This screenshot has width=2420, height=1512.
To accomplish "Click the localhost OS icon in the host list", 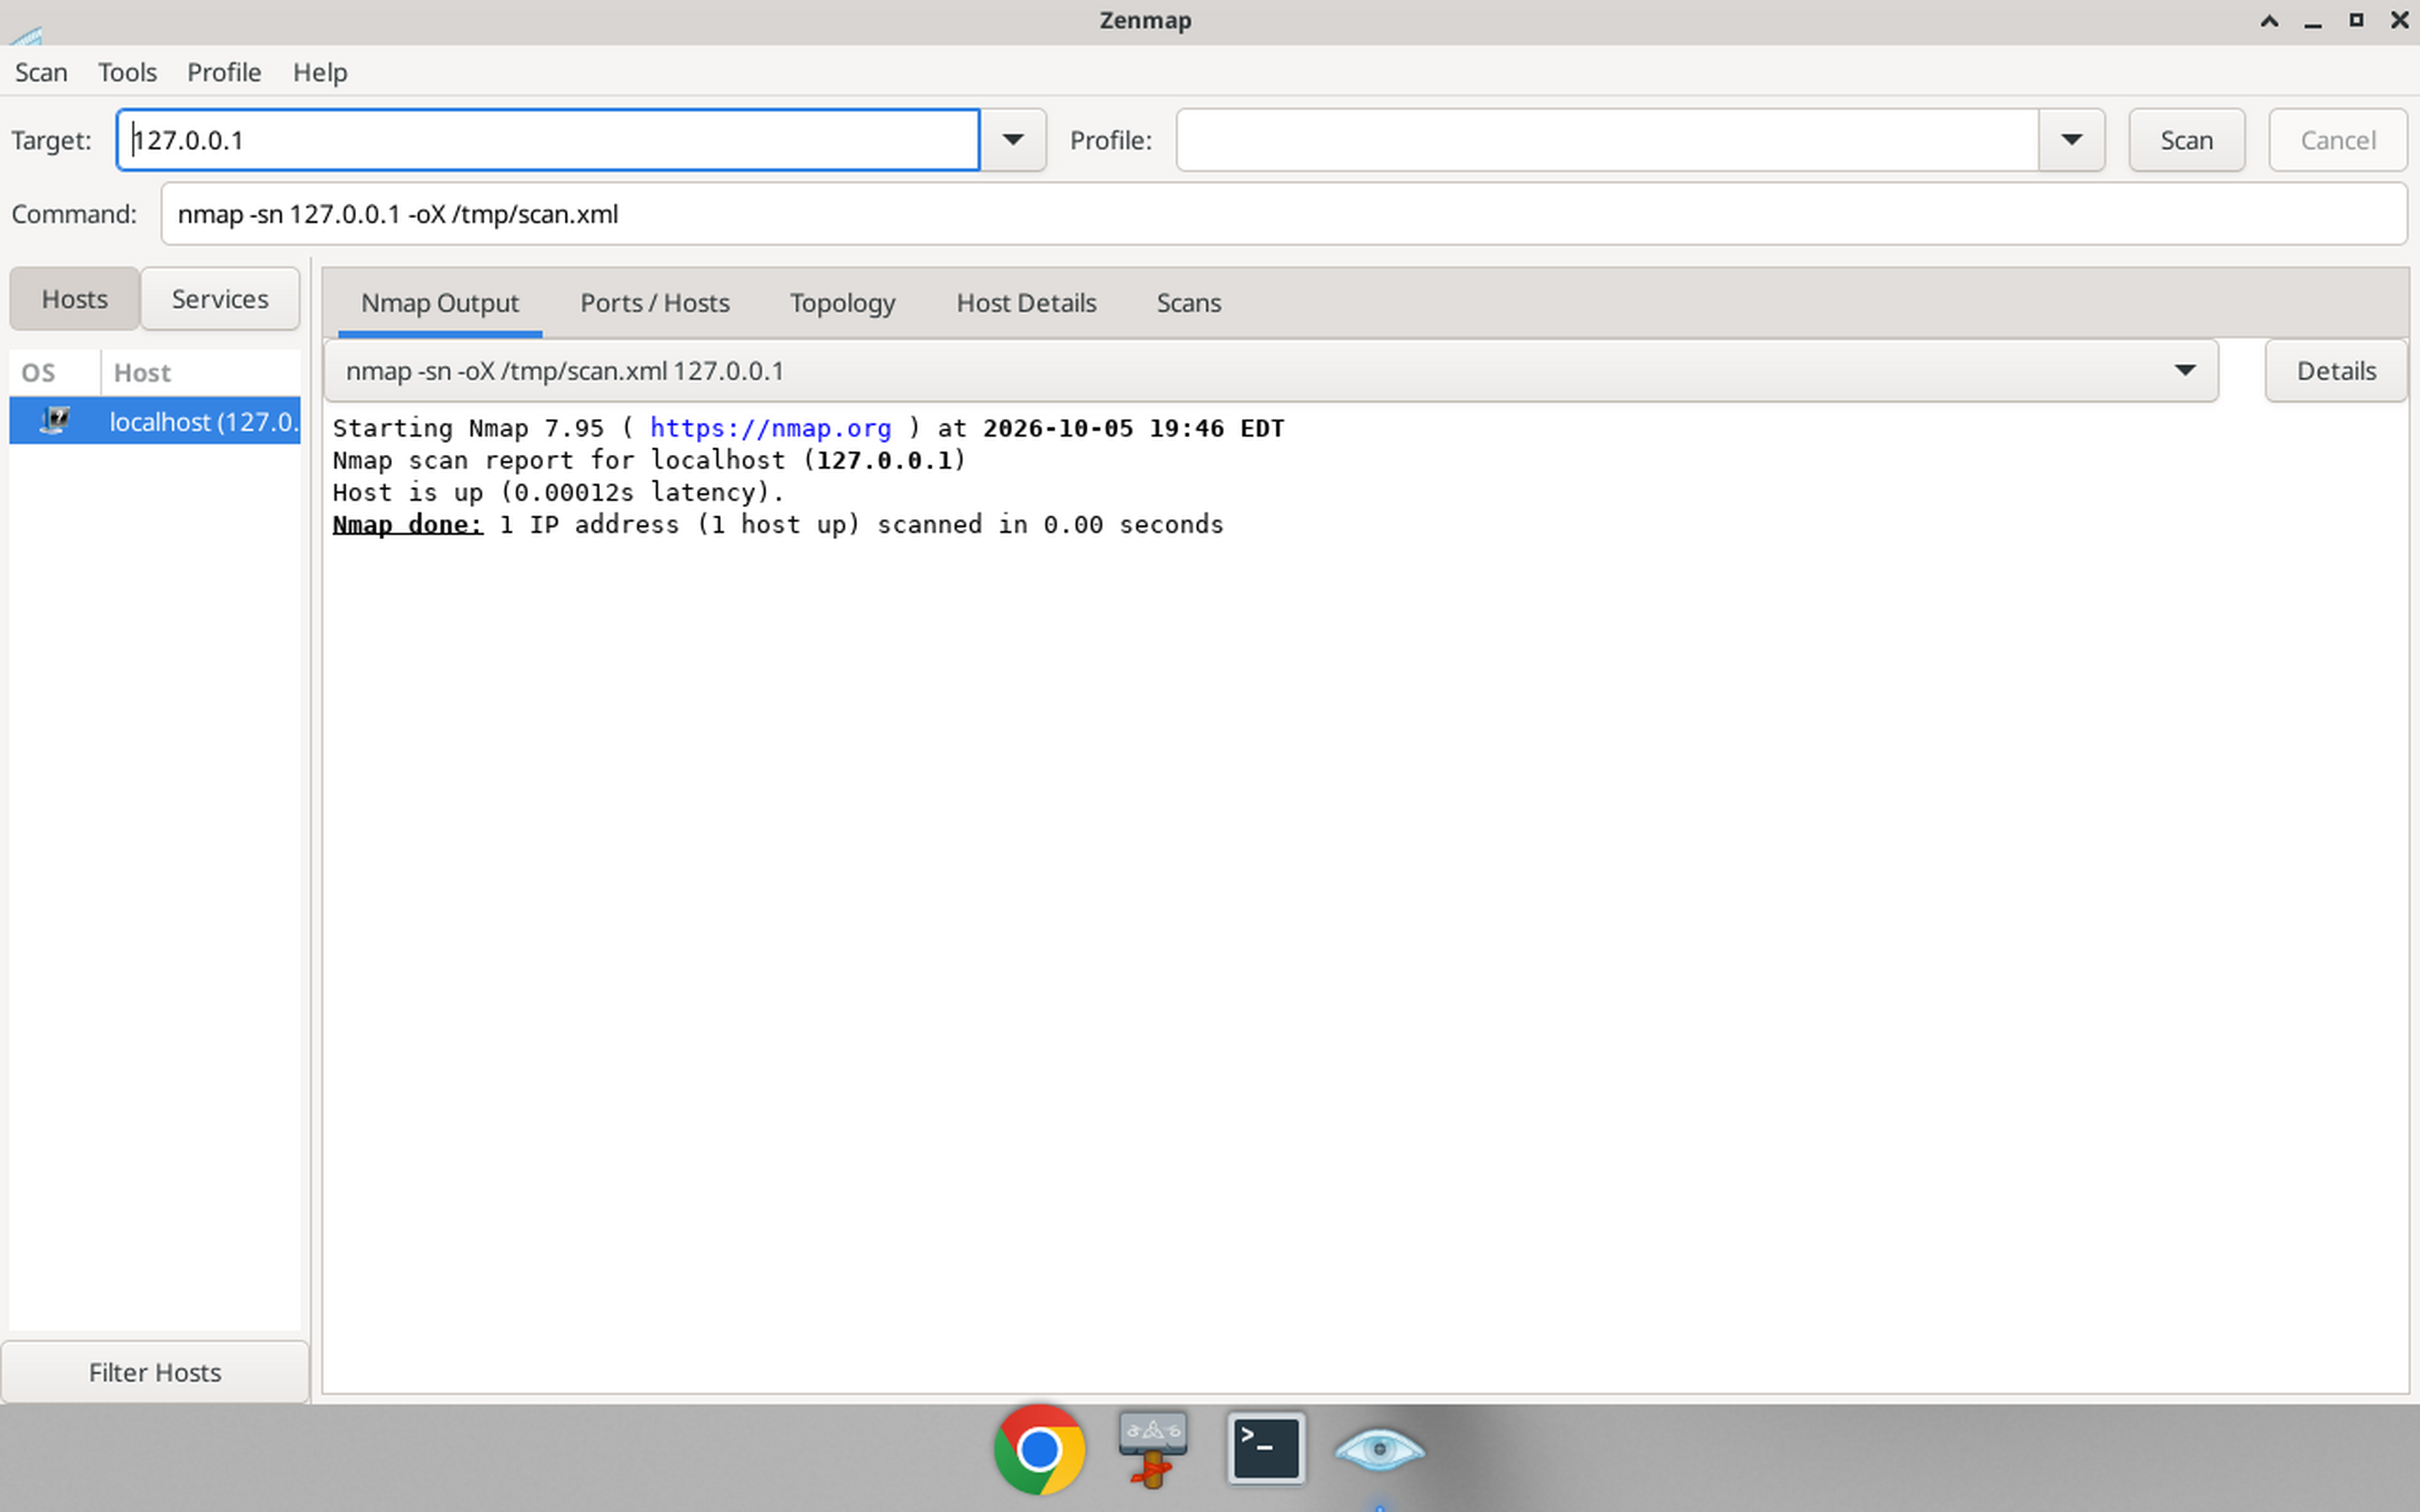I will pos(55,421).
